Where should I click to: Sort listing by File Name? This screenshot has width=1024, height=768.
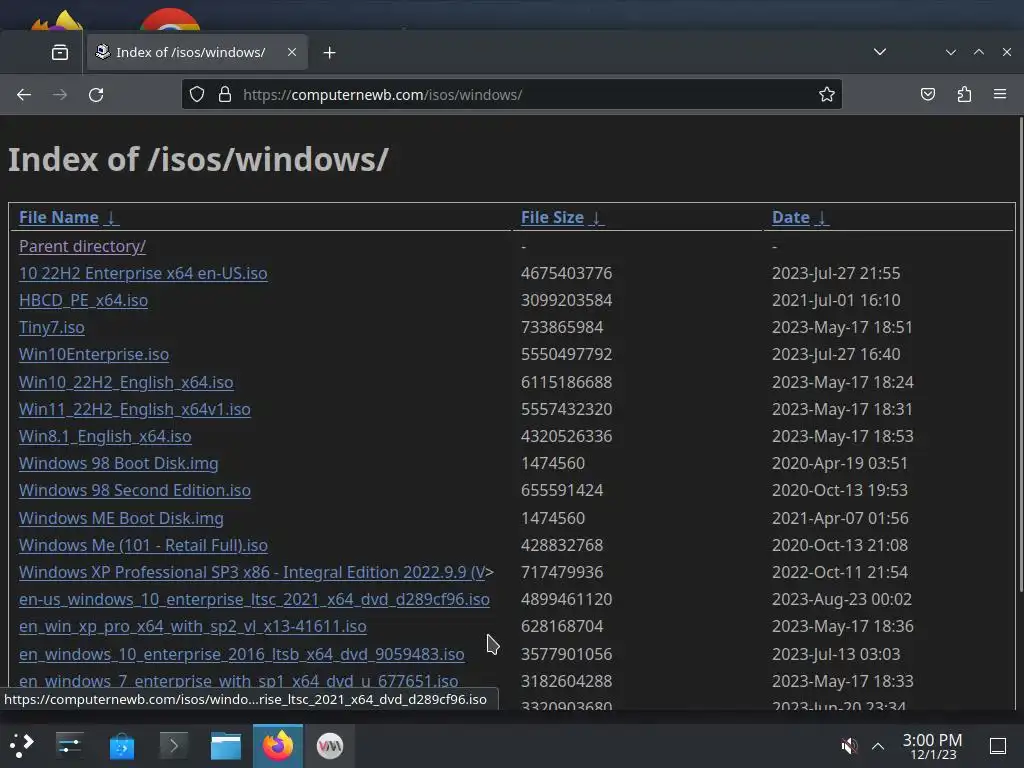click(x=59, y=217)
